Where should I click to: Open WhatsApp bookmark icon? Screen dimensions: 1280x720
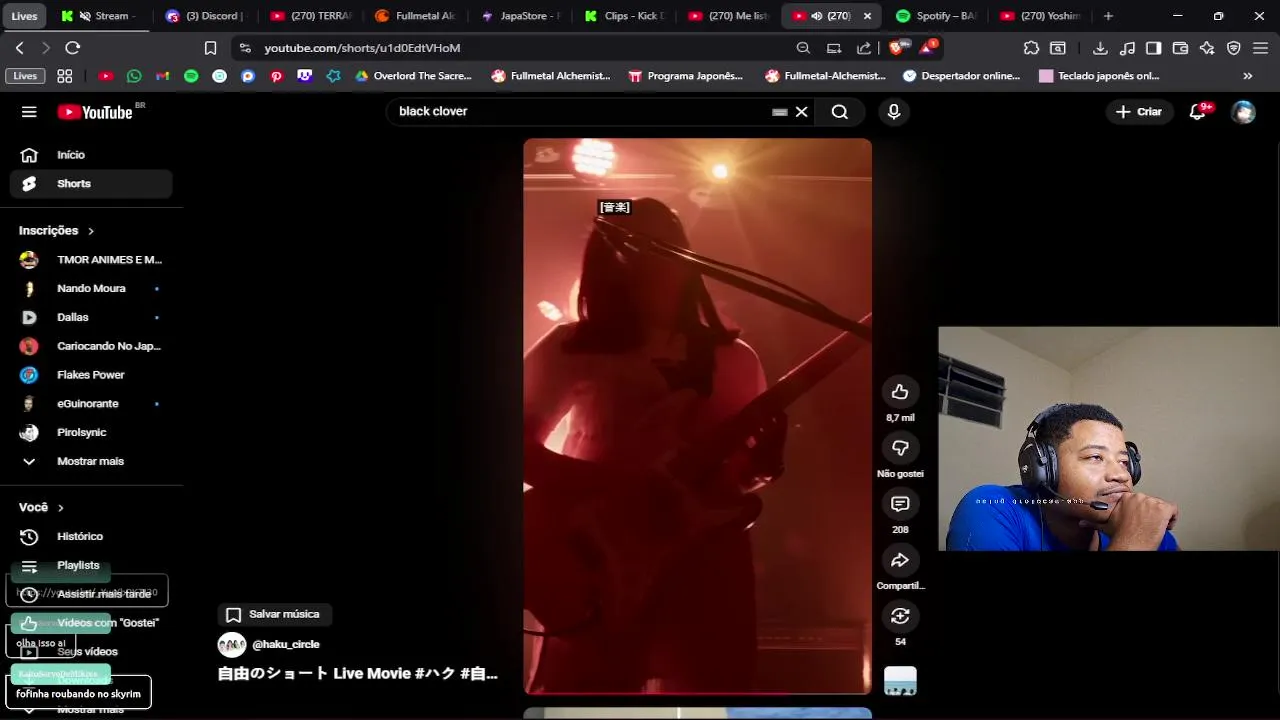pyautogui.click(x=134, y=76)
